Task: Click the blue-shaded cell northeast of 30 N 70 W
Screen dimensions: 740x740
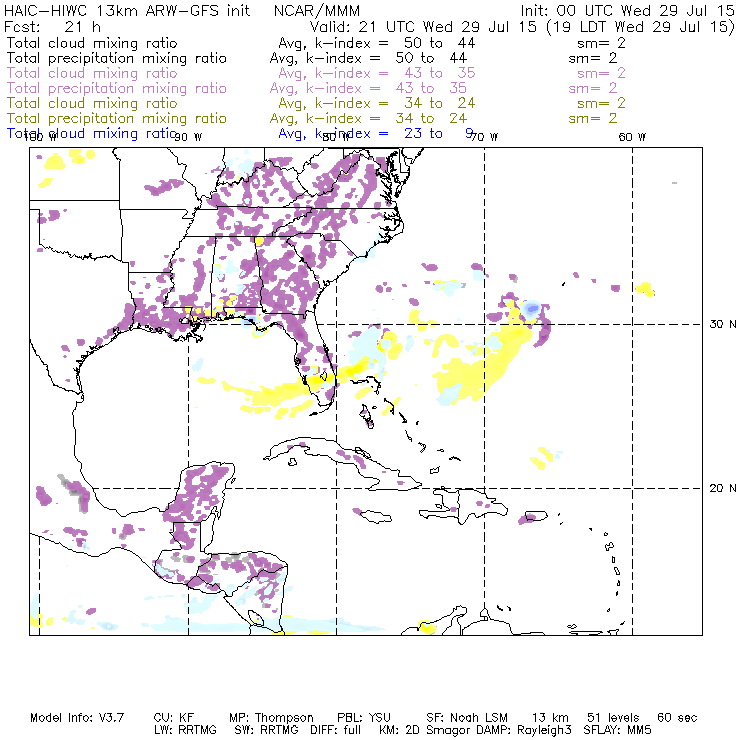Action: click(x=532, y=308)
